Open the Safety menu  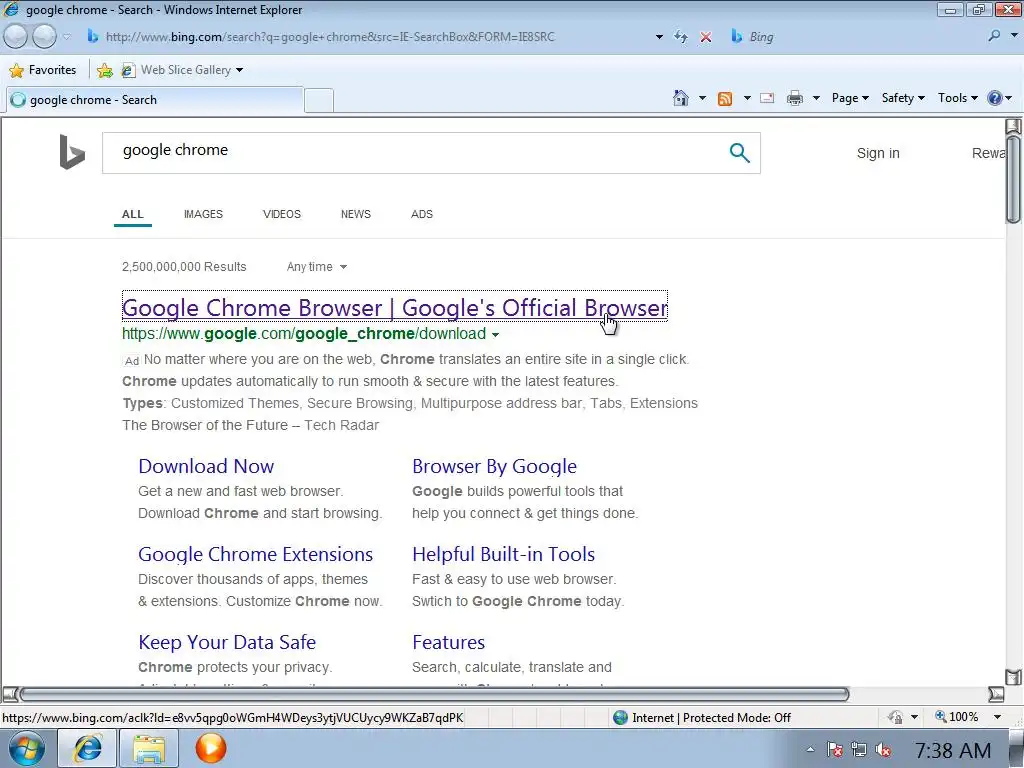coord(903,98)
